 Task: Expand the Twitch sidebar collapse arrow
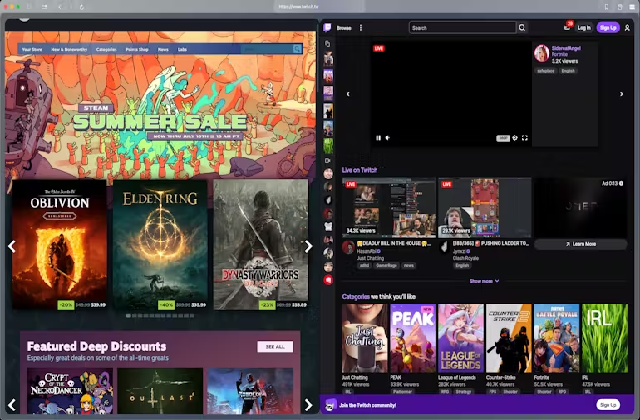pyautogui.click(x=327, y=44)
